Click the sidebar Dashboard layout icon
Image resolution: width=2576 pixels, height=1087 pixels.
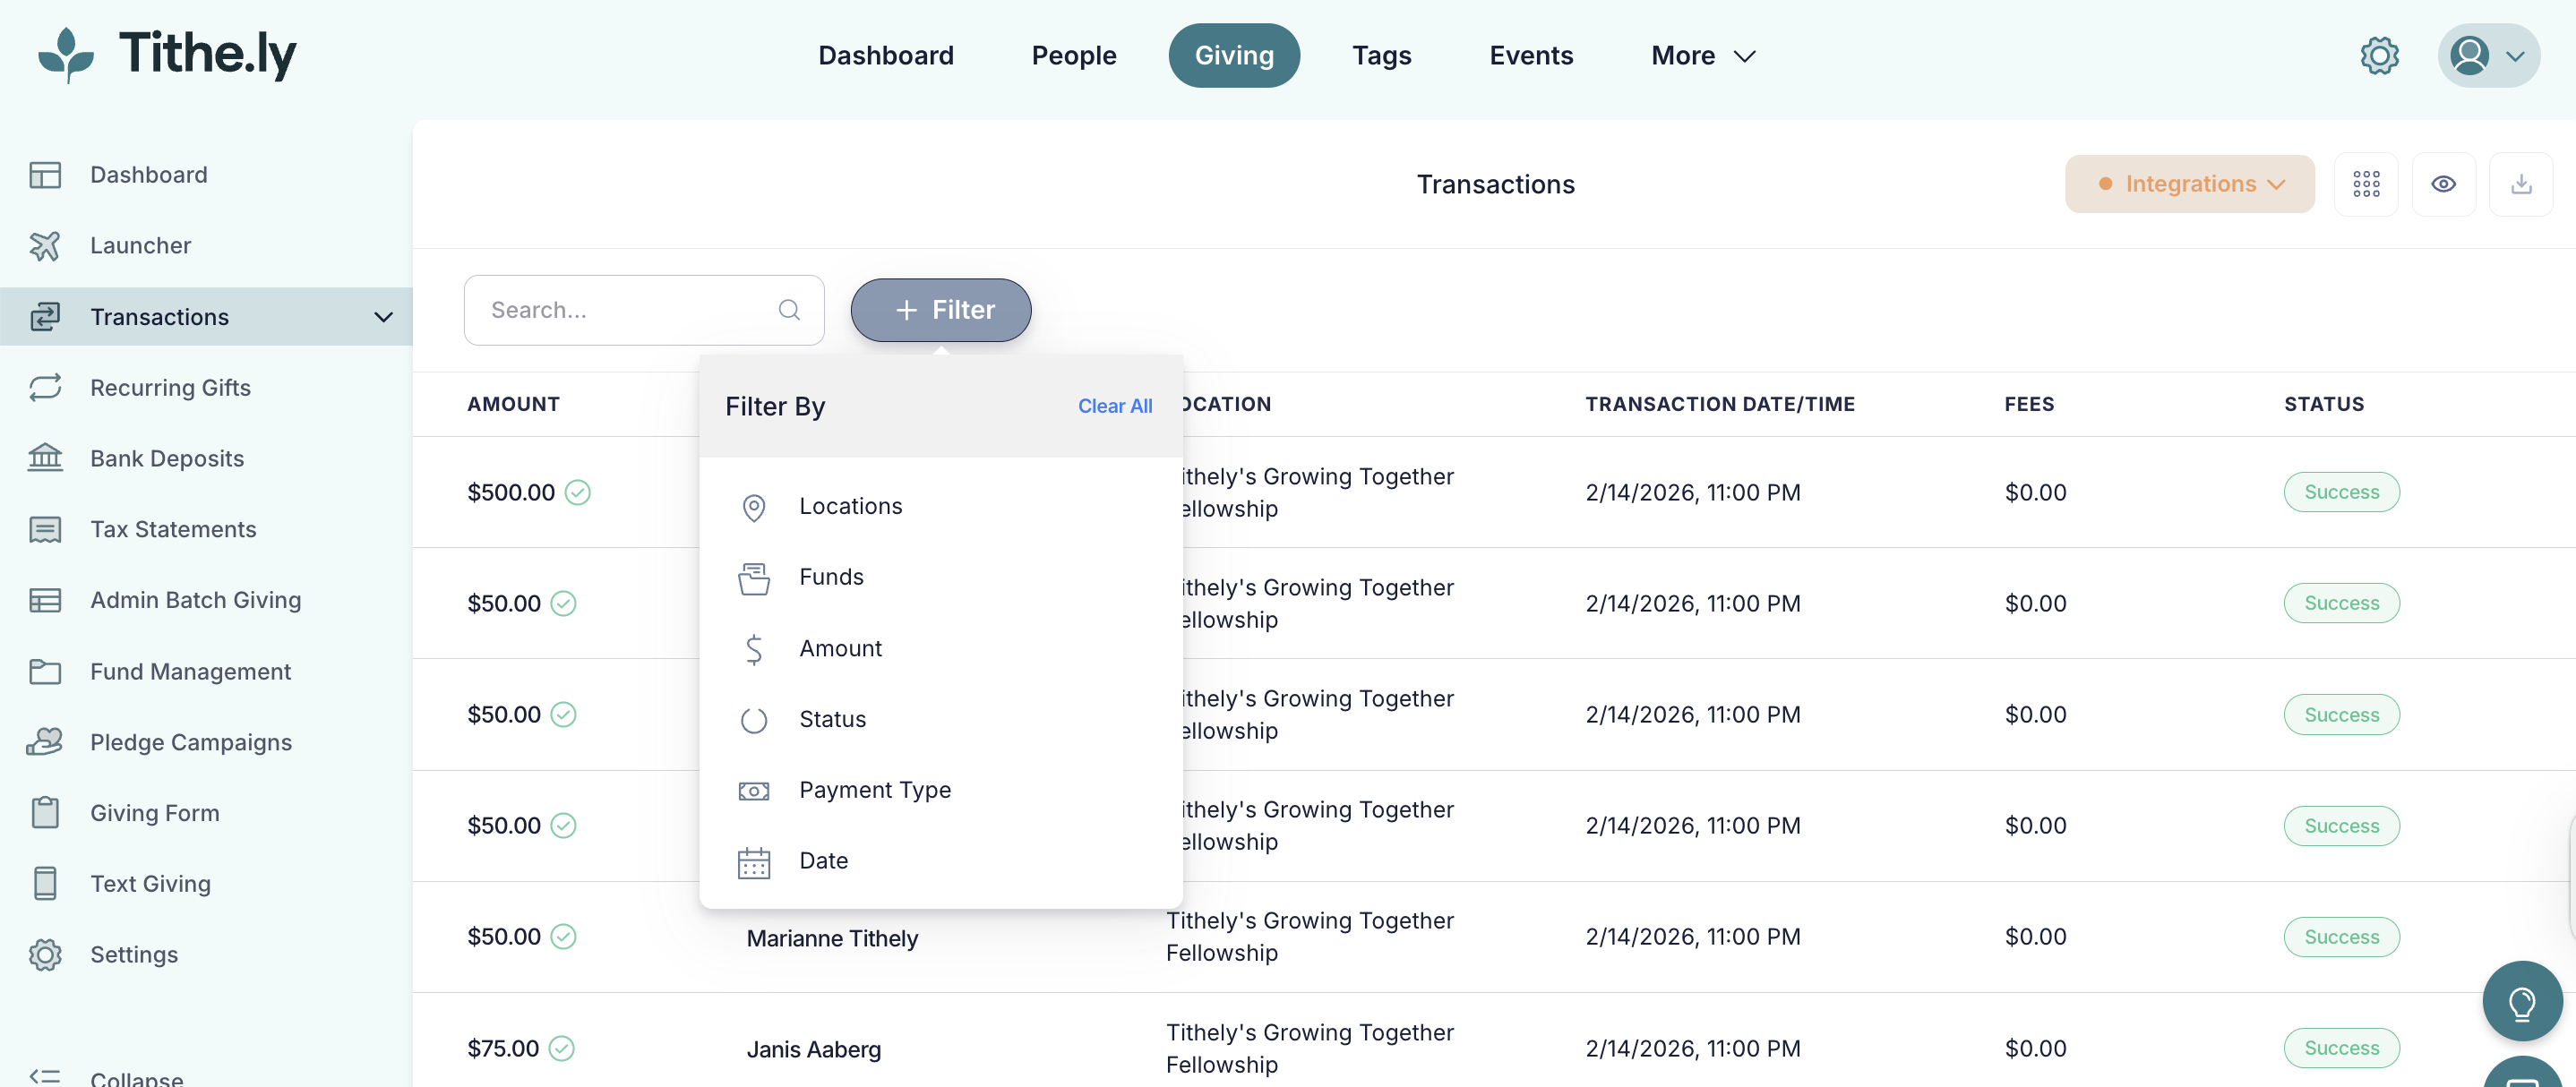point(45,175)
